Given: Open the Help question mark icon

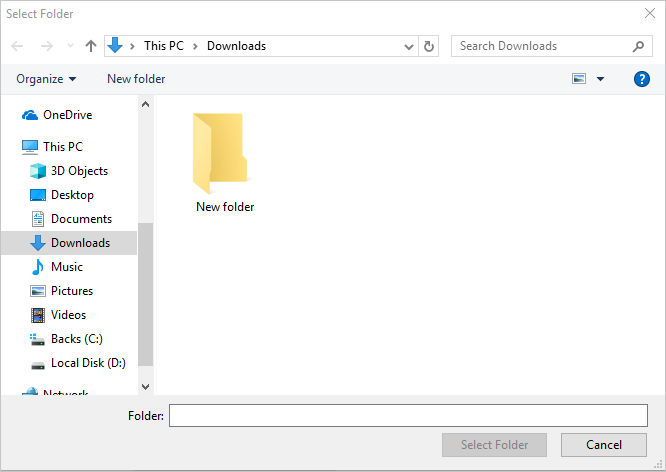Looking at the screenshot, I should tap(642, 79).
